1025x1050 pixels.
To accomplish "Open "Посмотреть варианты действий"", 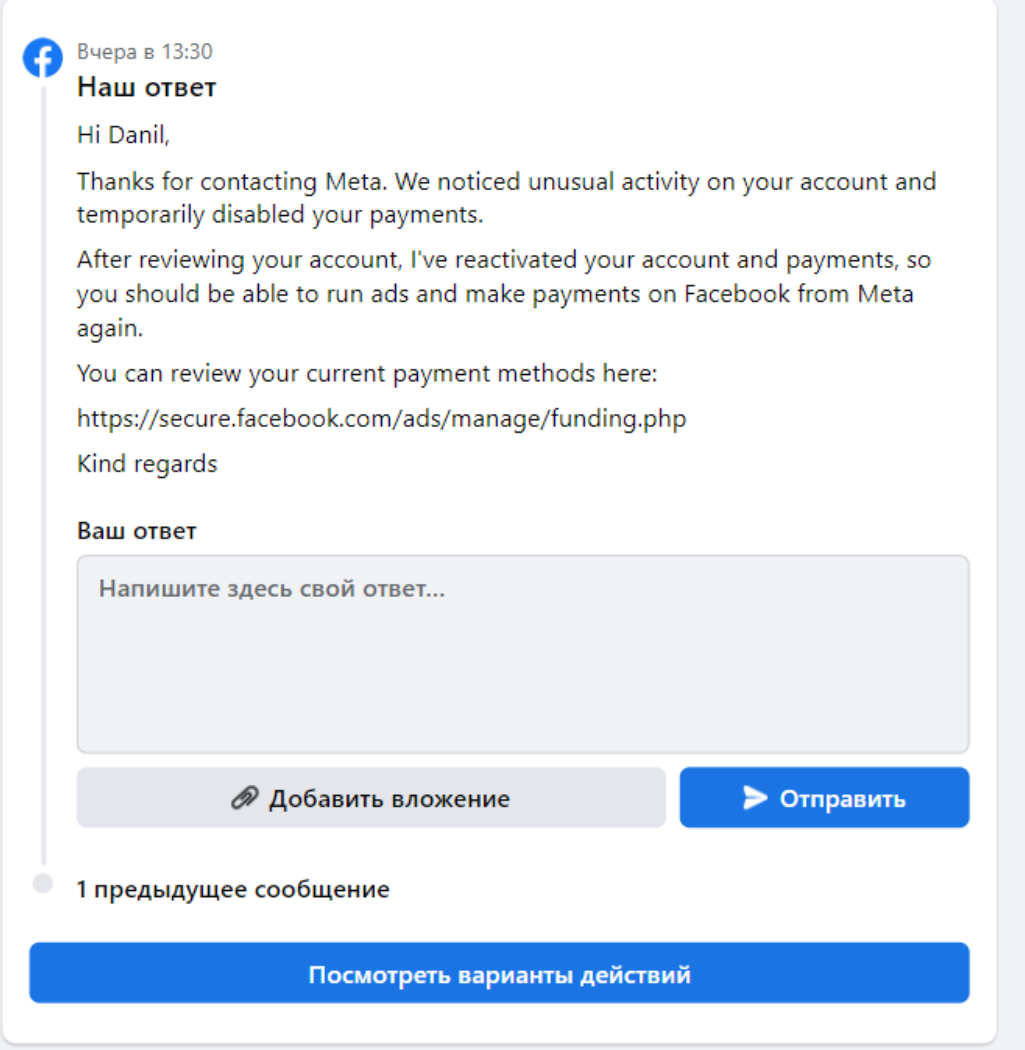I will pos(499,973).
